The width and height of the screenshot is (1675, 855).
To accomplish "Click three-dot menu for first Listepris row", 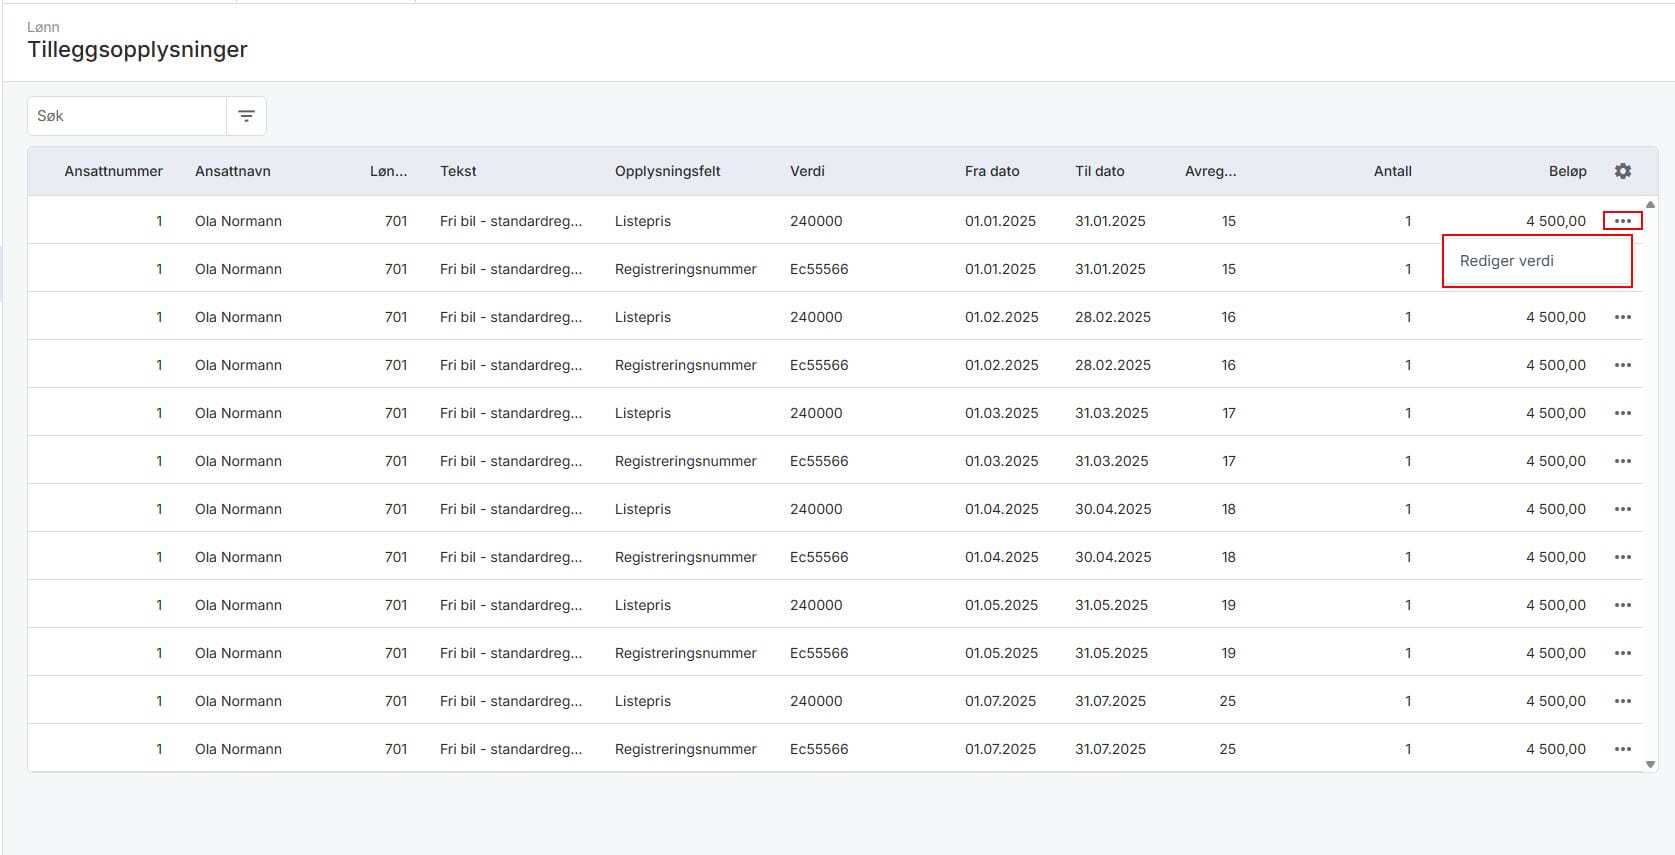I will [x=1622, y=221].
